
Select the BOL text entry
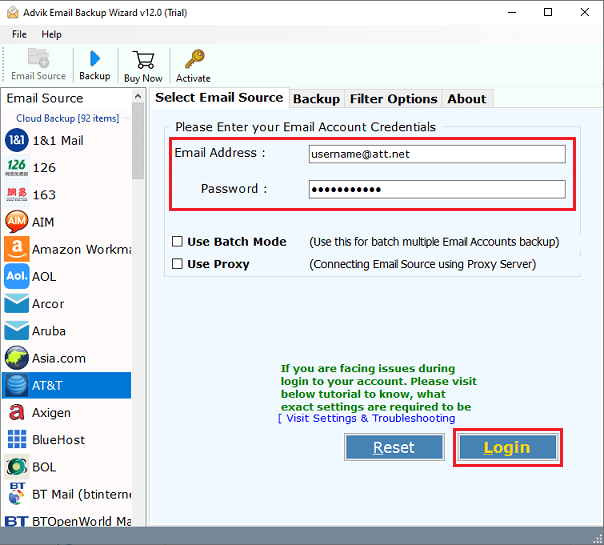pyautogui.click(x=44, y=467)
